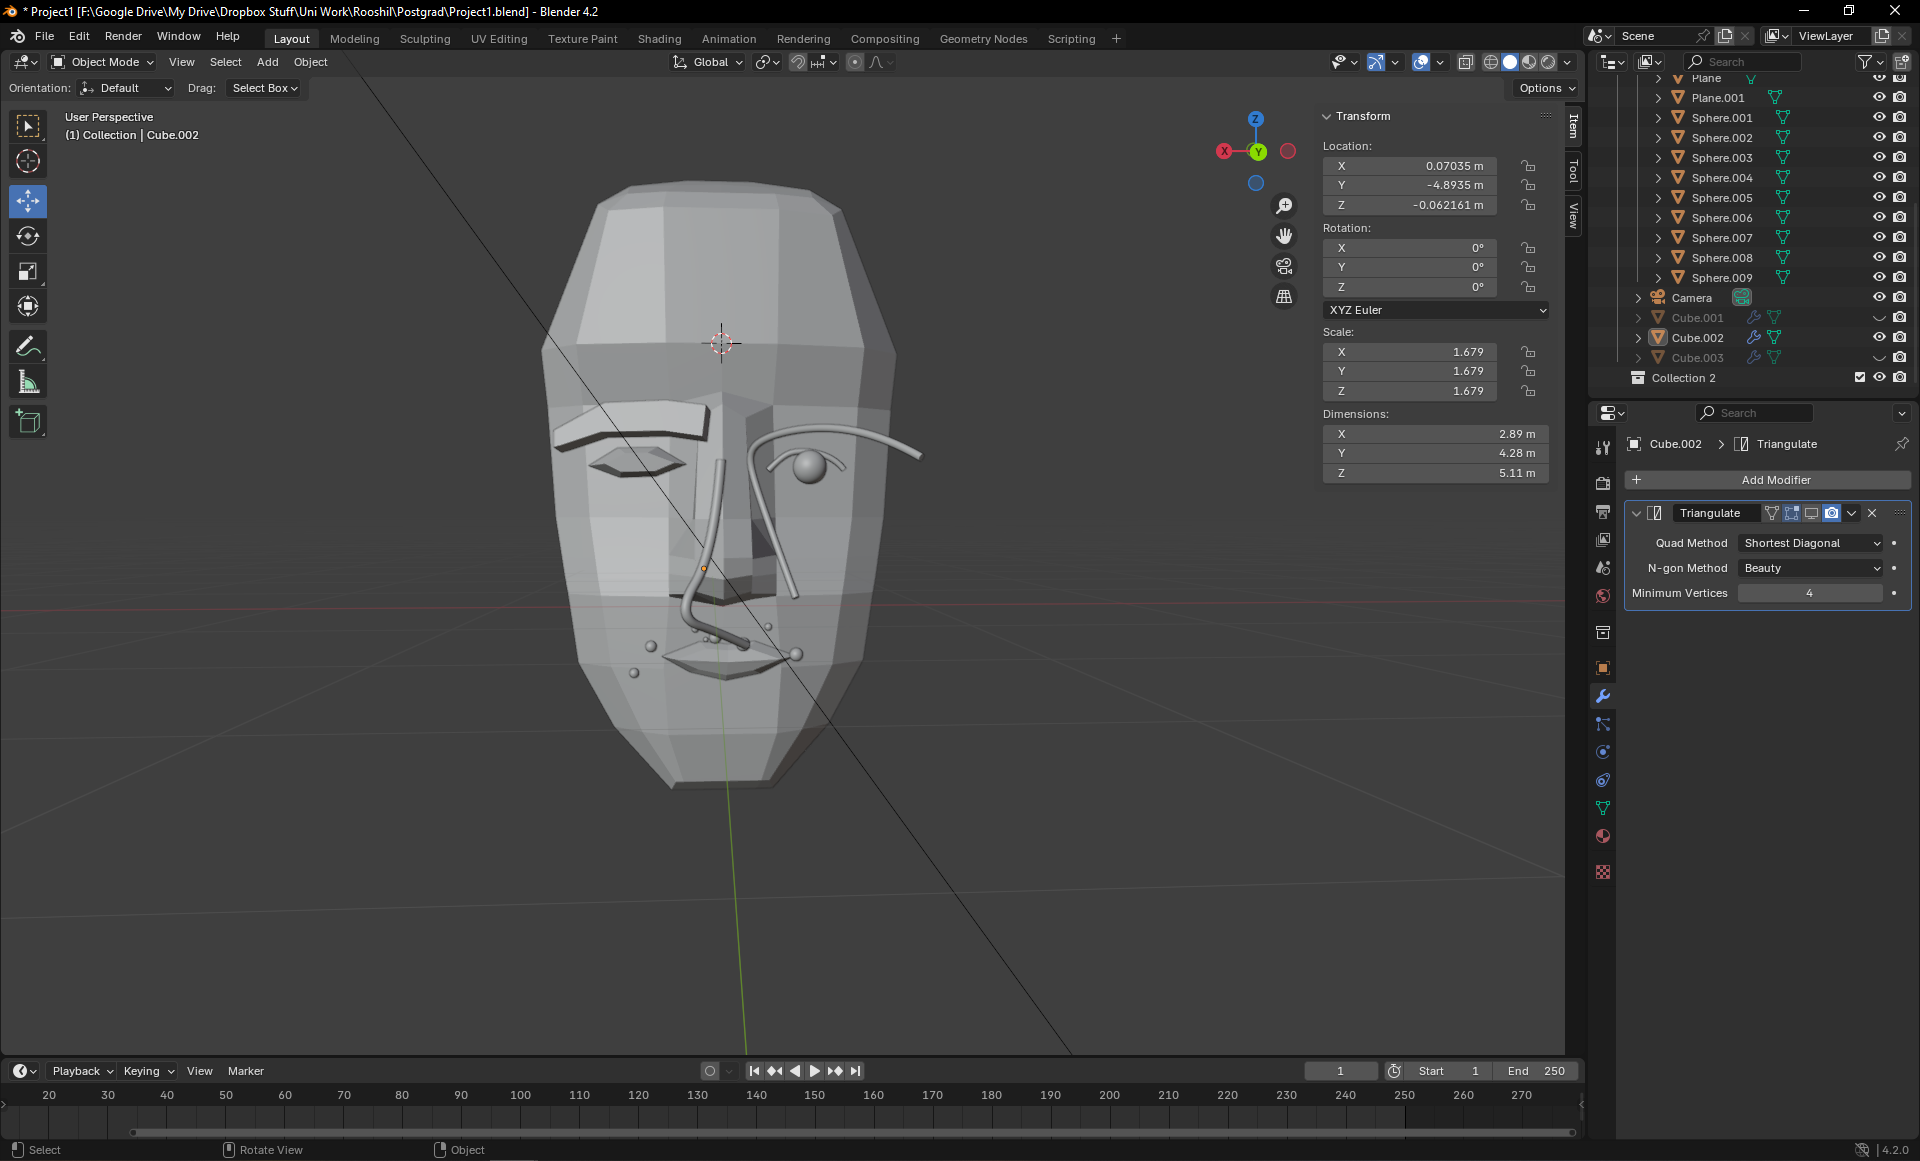Select the Rotate tool in toolbar
1920x1161 pixels.
28,236
